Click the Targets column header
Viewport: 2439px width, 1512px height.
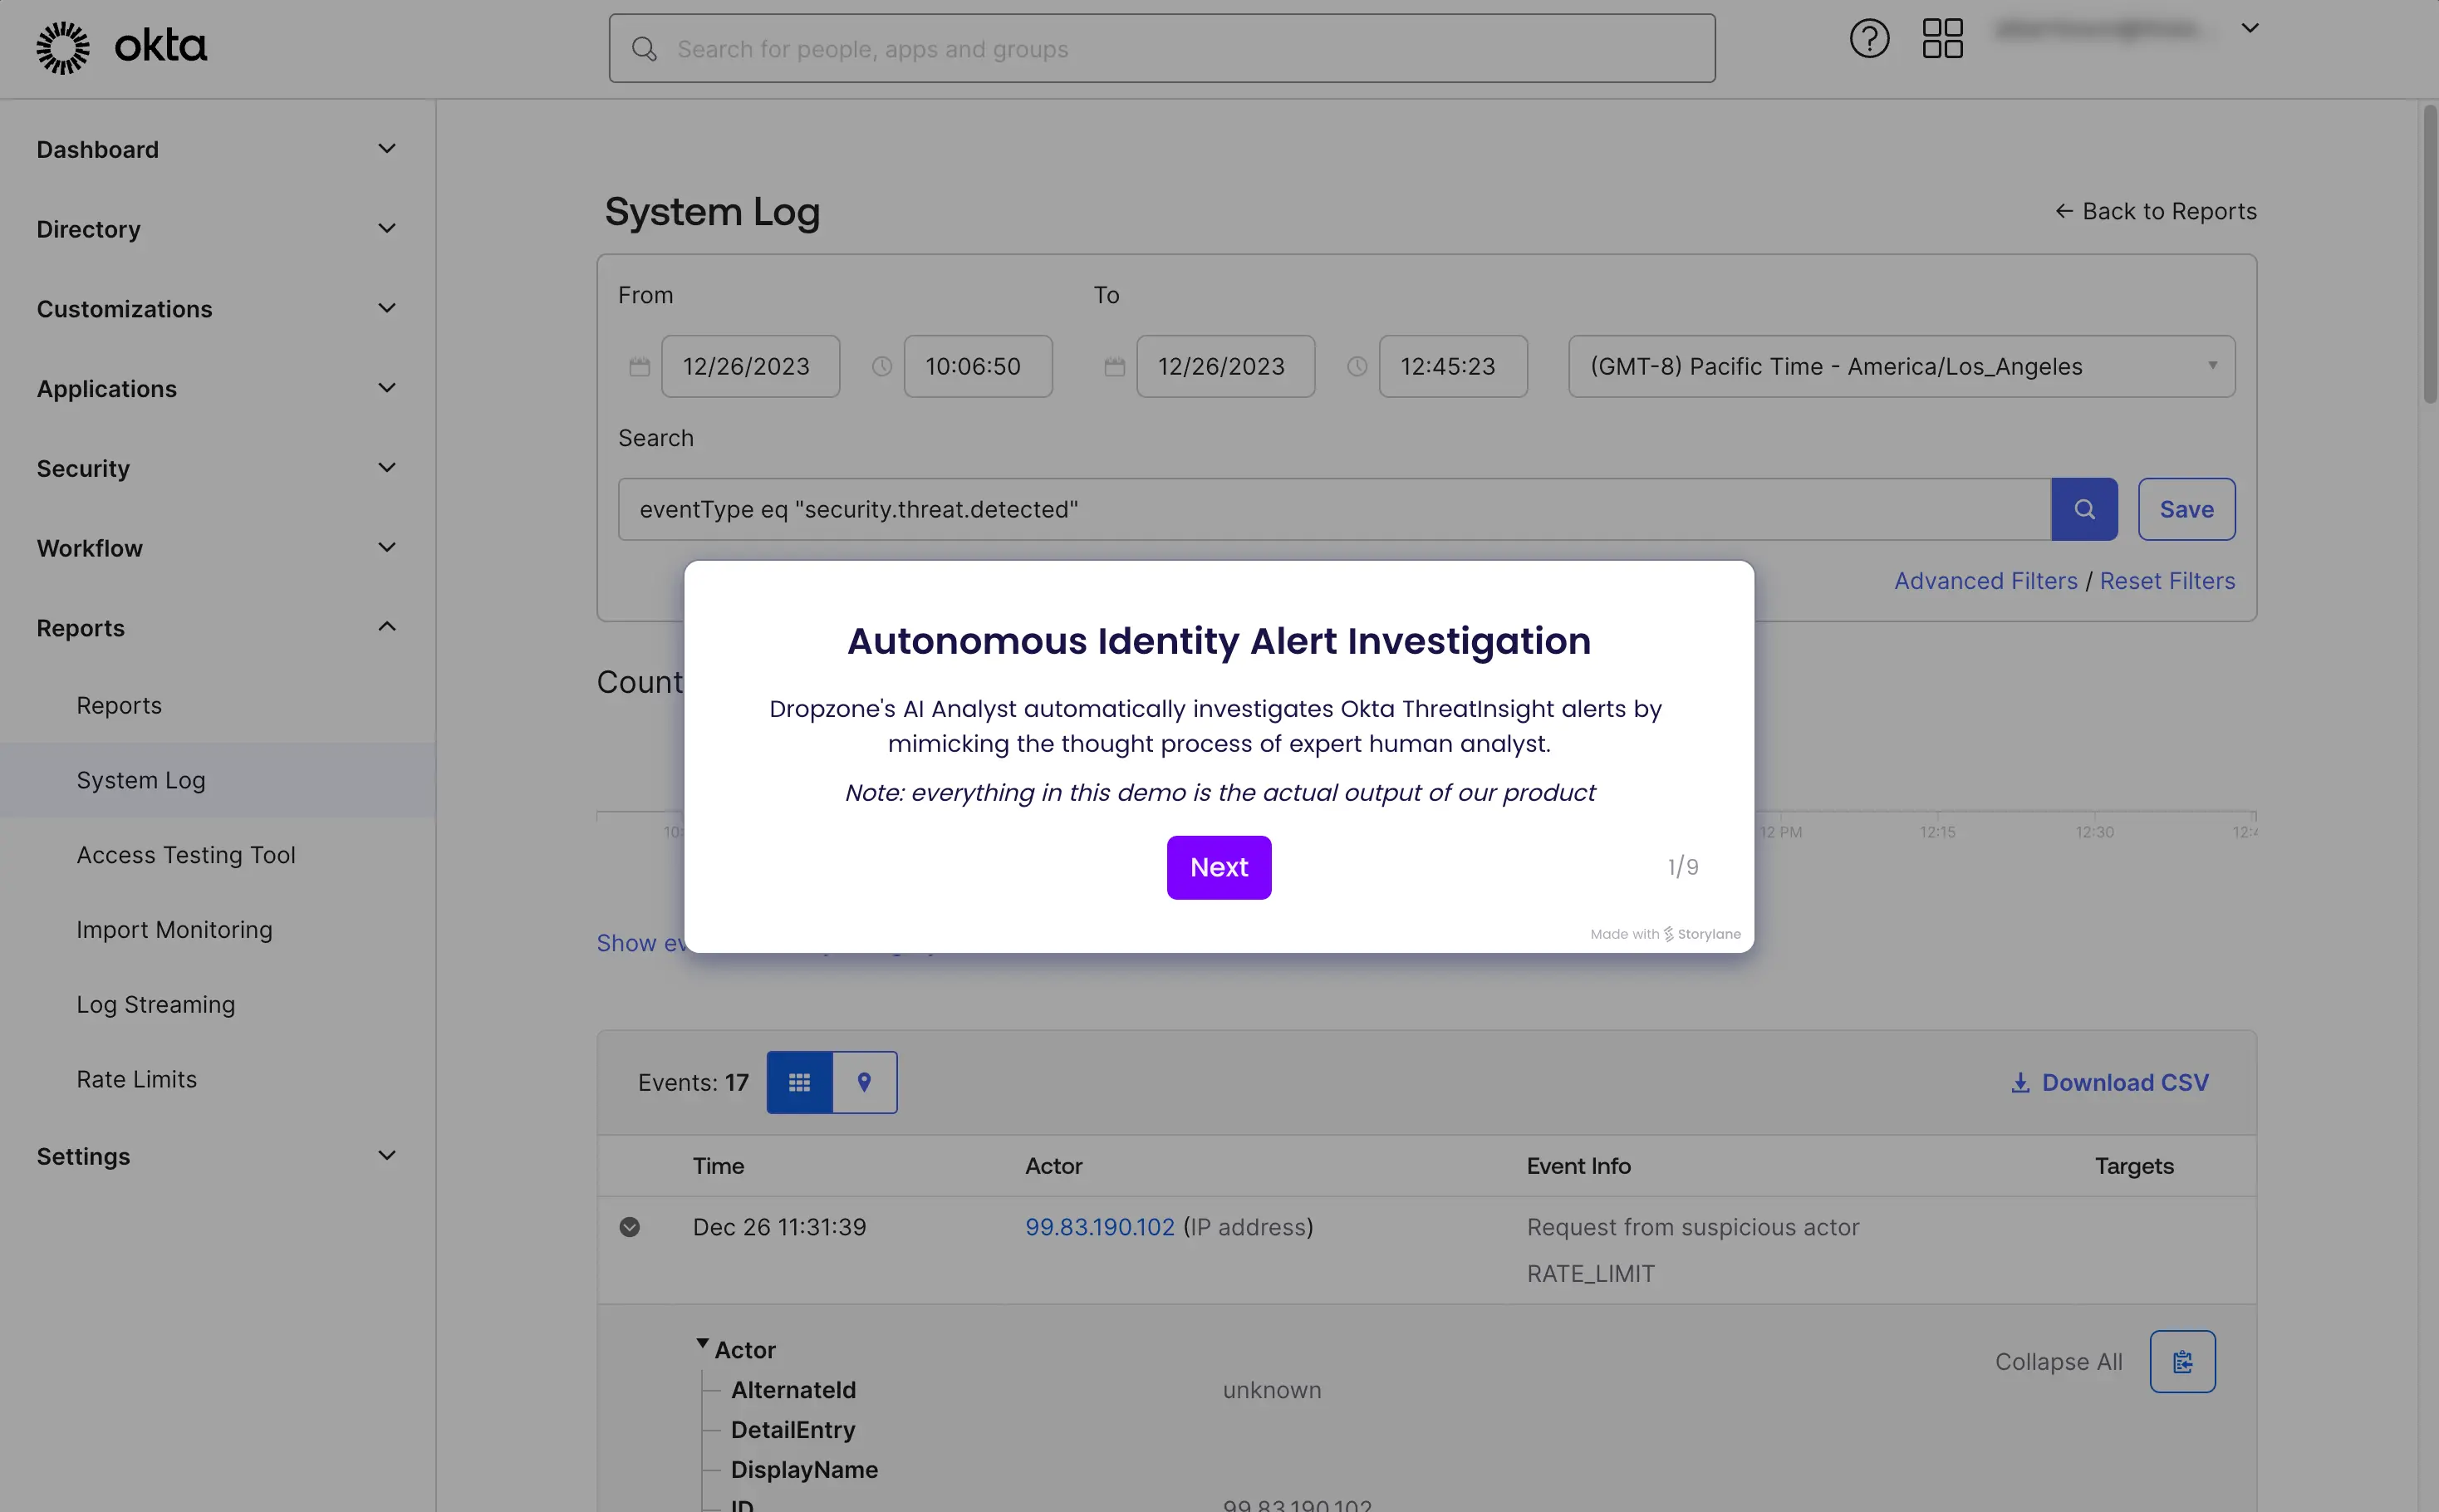coord(2134,1166)
